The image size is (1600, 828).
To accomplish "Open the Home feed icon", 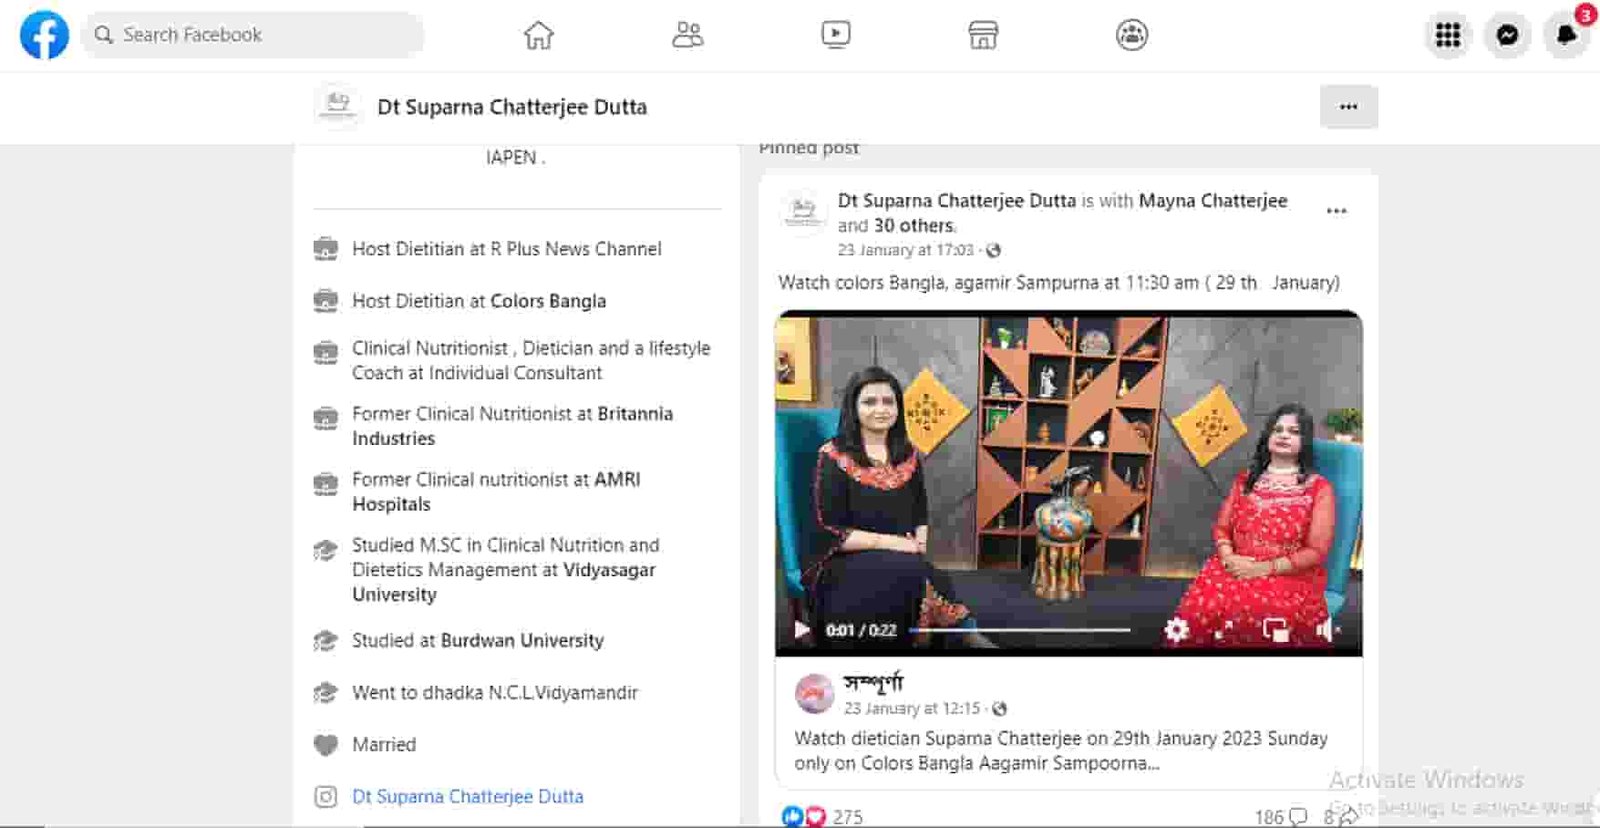I will pyautogui.click(x=538, y=35).
